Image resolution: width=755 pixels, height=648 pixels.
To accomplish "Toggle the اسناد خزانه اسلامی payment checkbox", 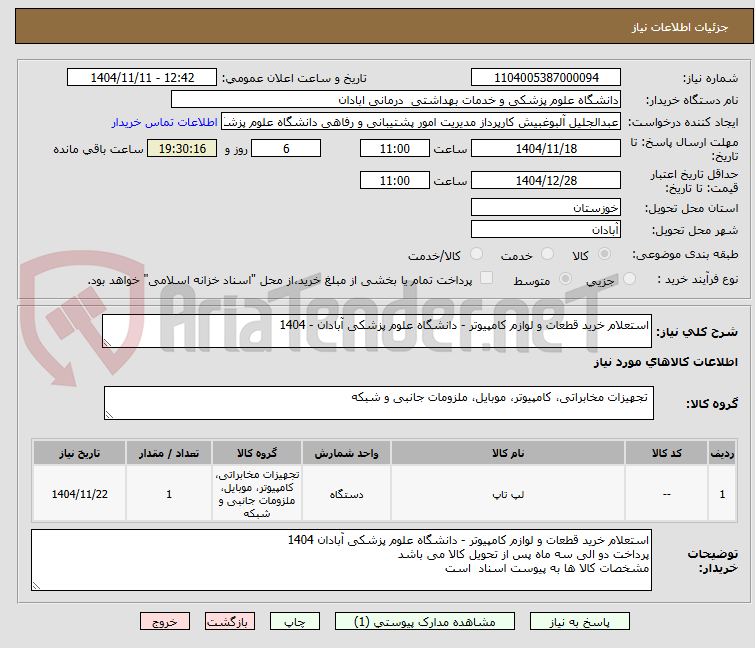I will [x=486, y=278].
